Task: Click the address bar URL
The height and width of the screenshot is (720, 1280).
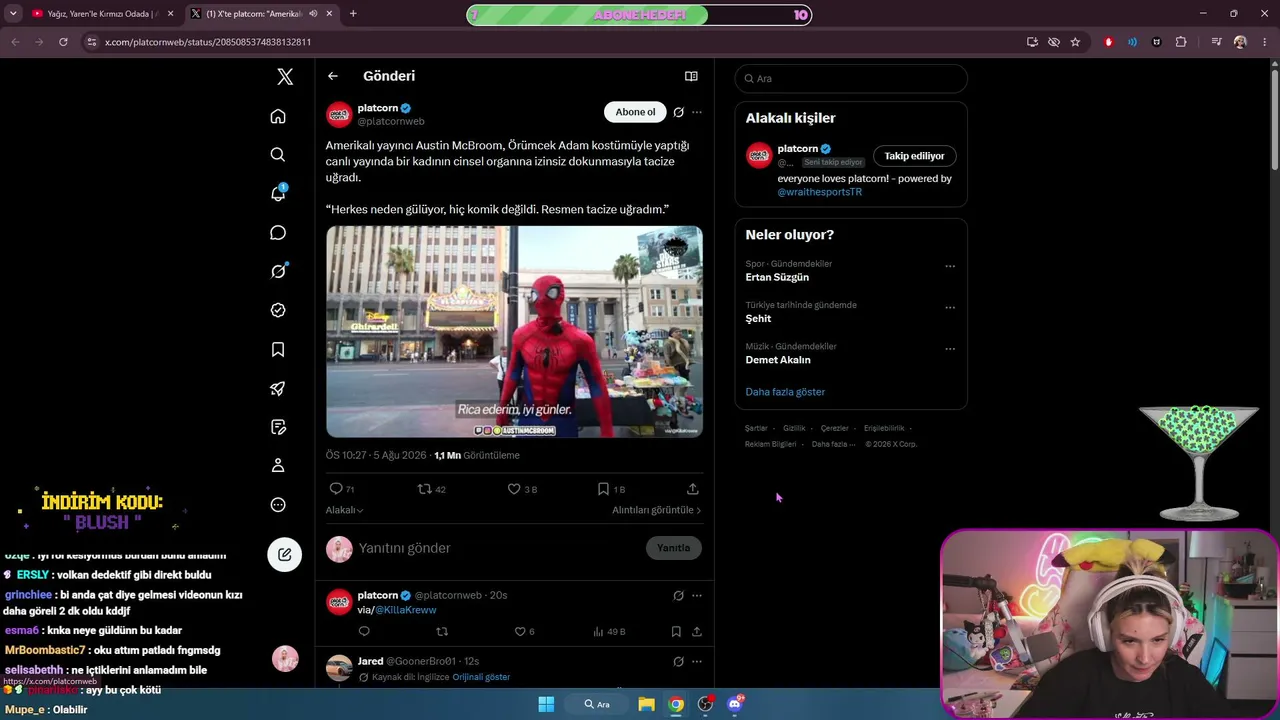Action: (x=208, y=42)
